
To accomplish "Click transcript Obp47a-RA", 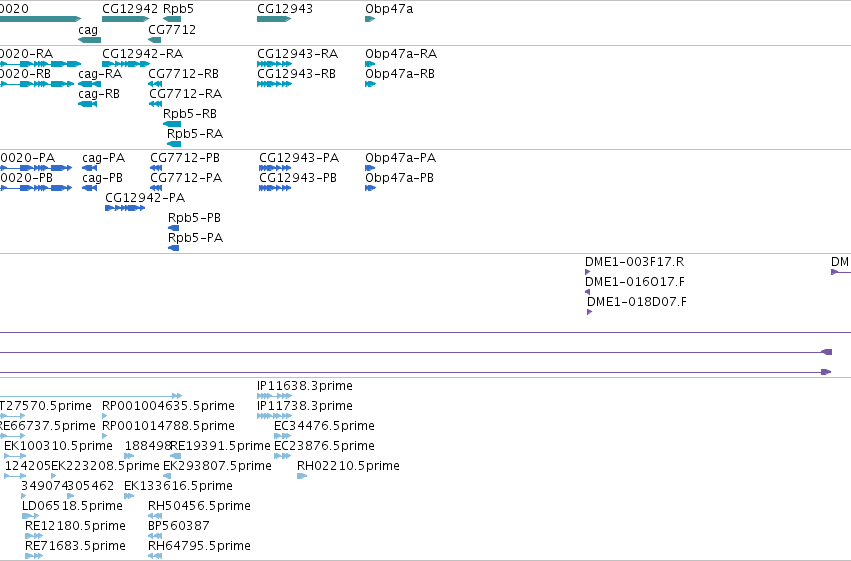I will [x=401, y=54].
